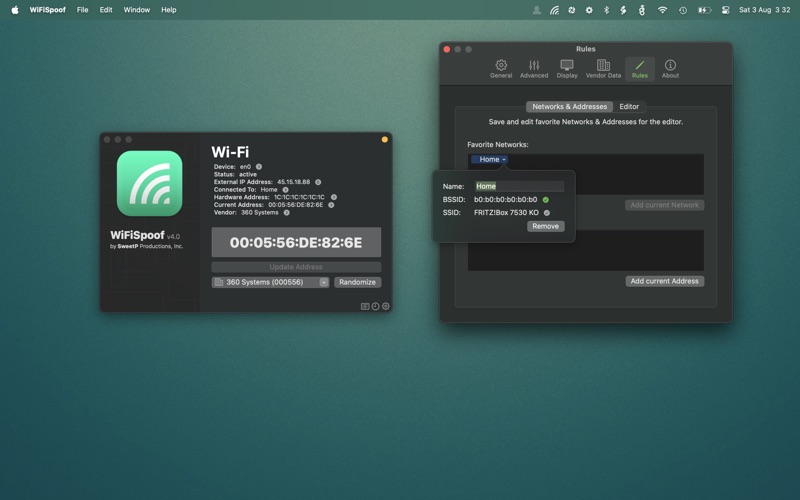The width and height of the screenshot is (800, 500).
Task: Open the Help menu
Action: [168, 10]
